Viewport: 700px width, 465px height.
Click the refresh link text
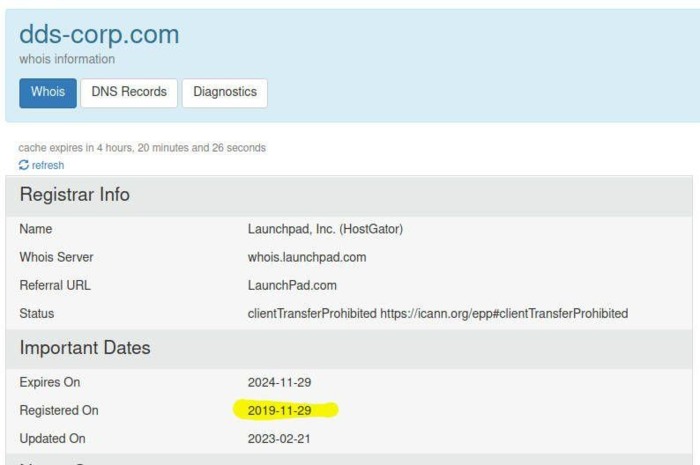point(47,165)
